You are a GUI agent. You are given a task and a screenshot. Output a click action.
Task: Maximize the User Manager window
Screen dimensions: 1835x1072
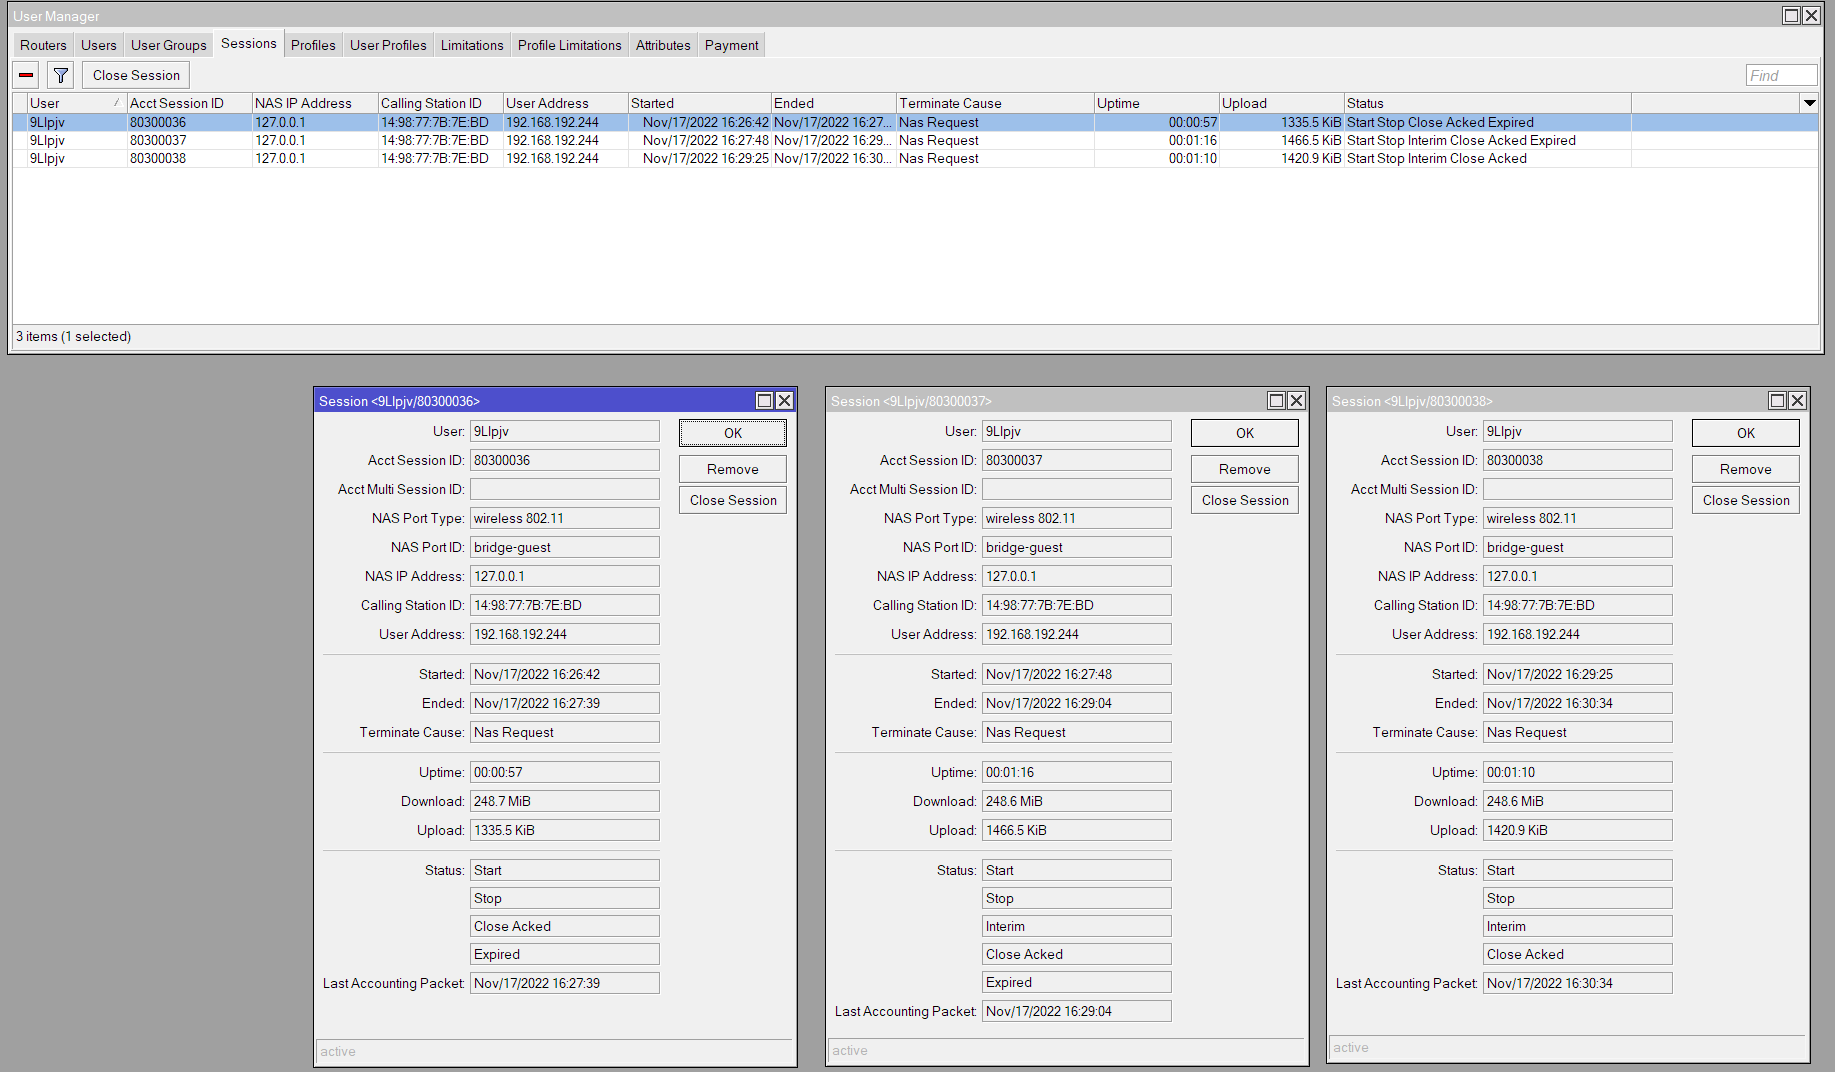point(1791,15)
